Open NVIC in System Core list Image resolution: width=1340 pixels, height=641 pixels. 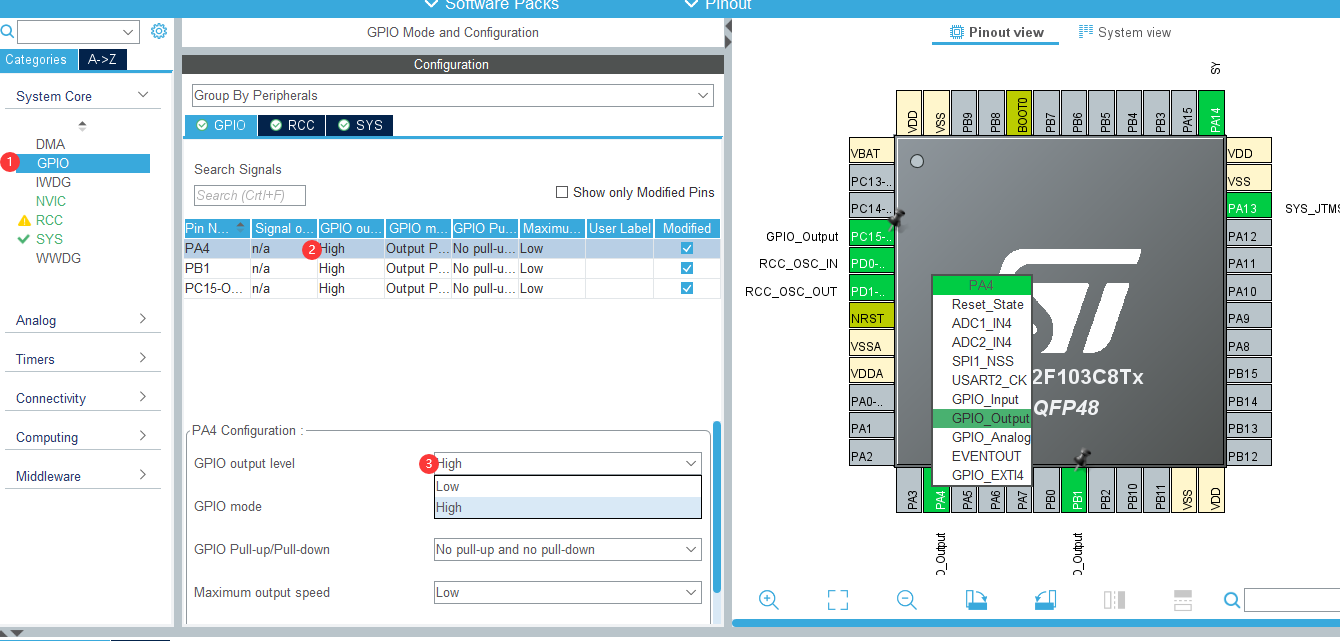tap(51, 201)
